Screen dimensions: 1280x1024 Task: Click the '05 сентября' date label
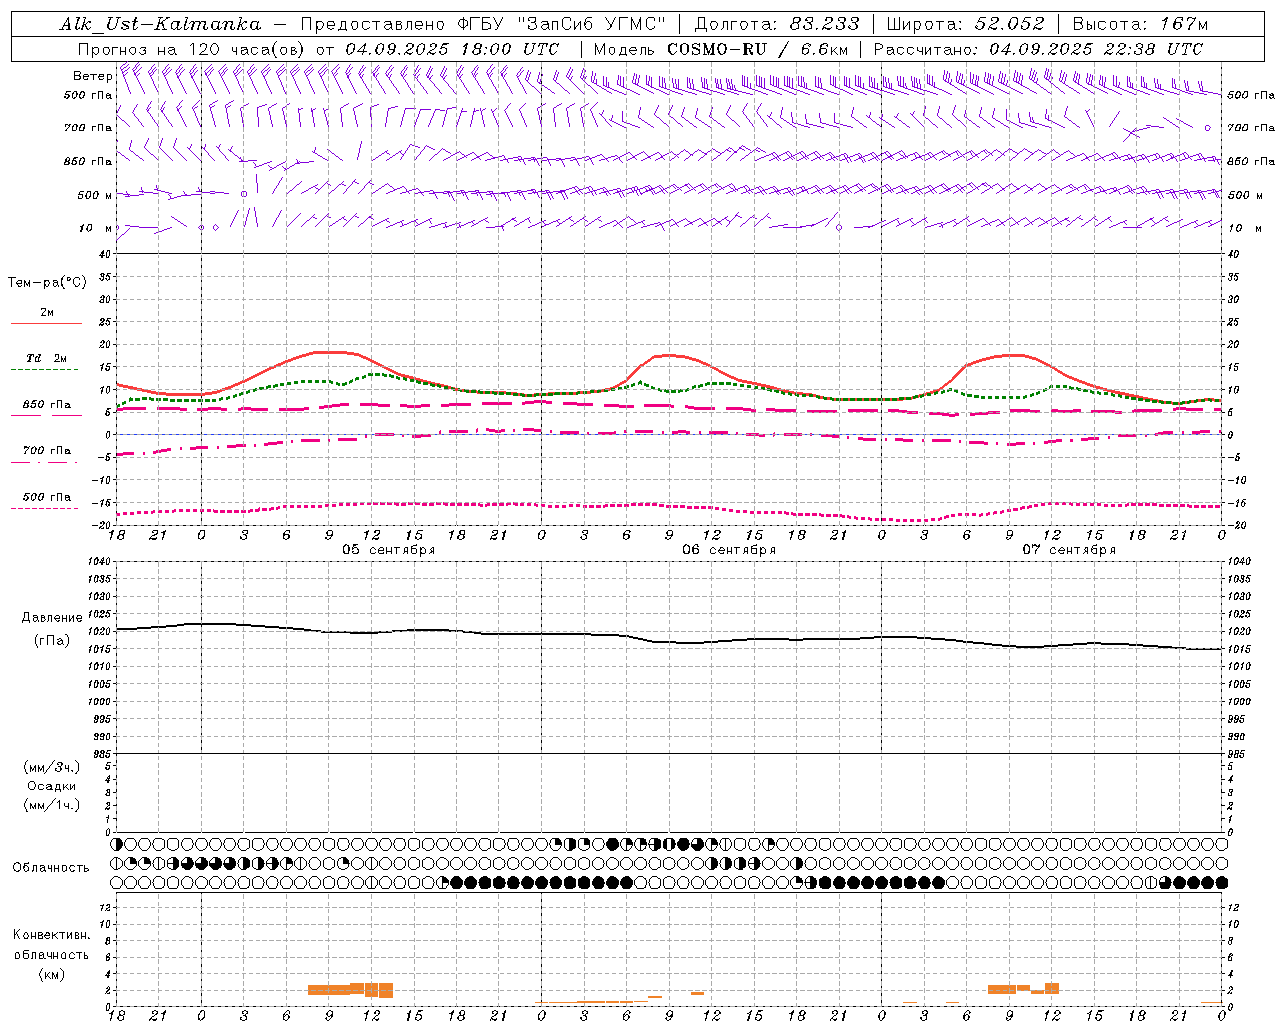pos(389,550)
